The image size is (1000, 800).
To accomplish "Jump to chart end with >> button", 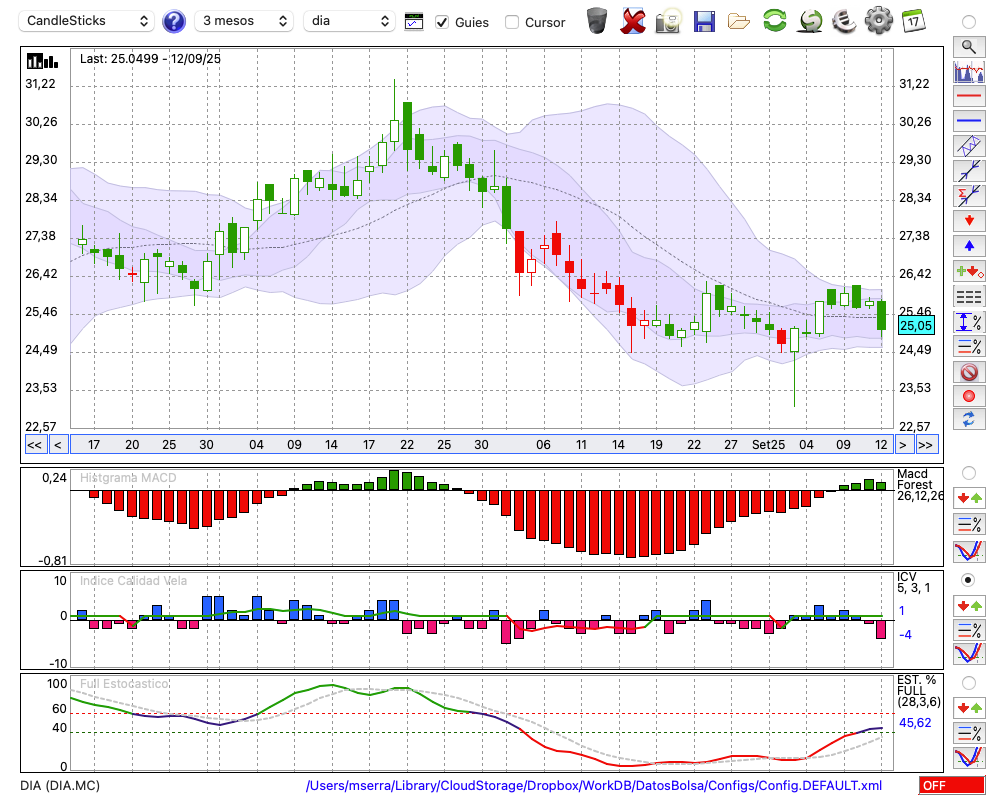I will click(x=925, y=445).
